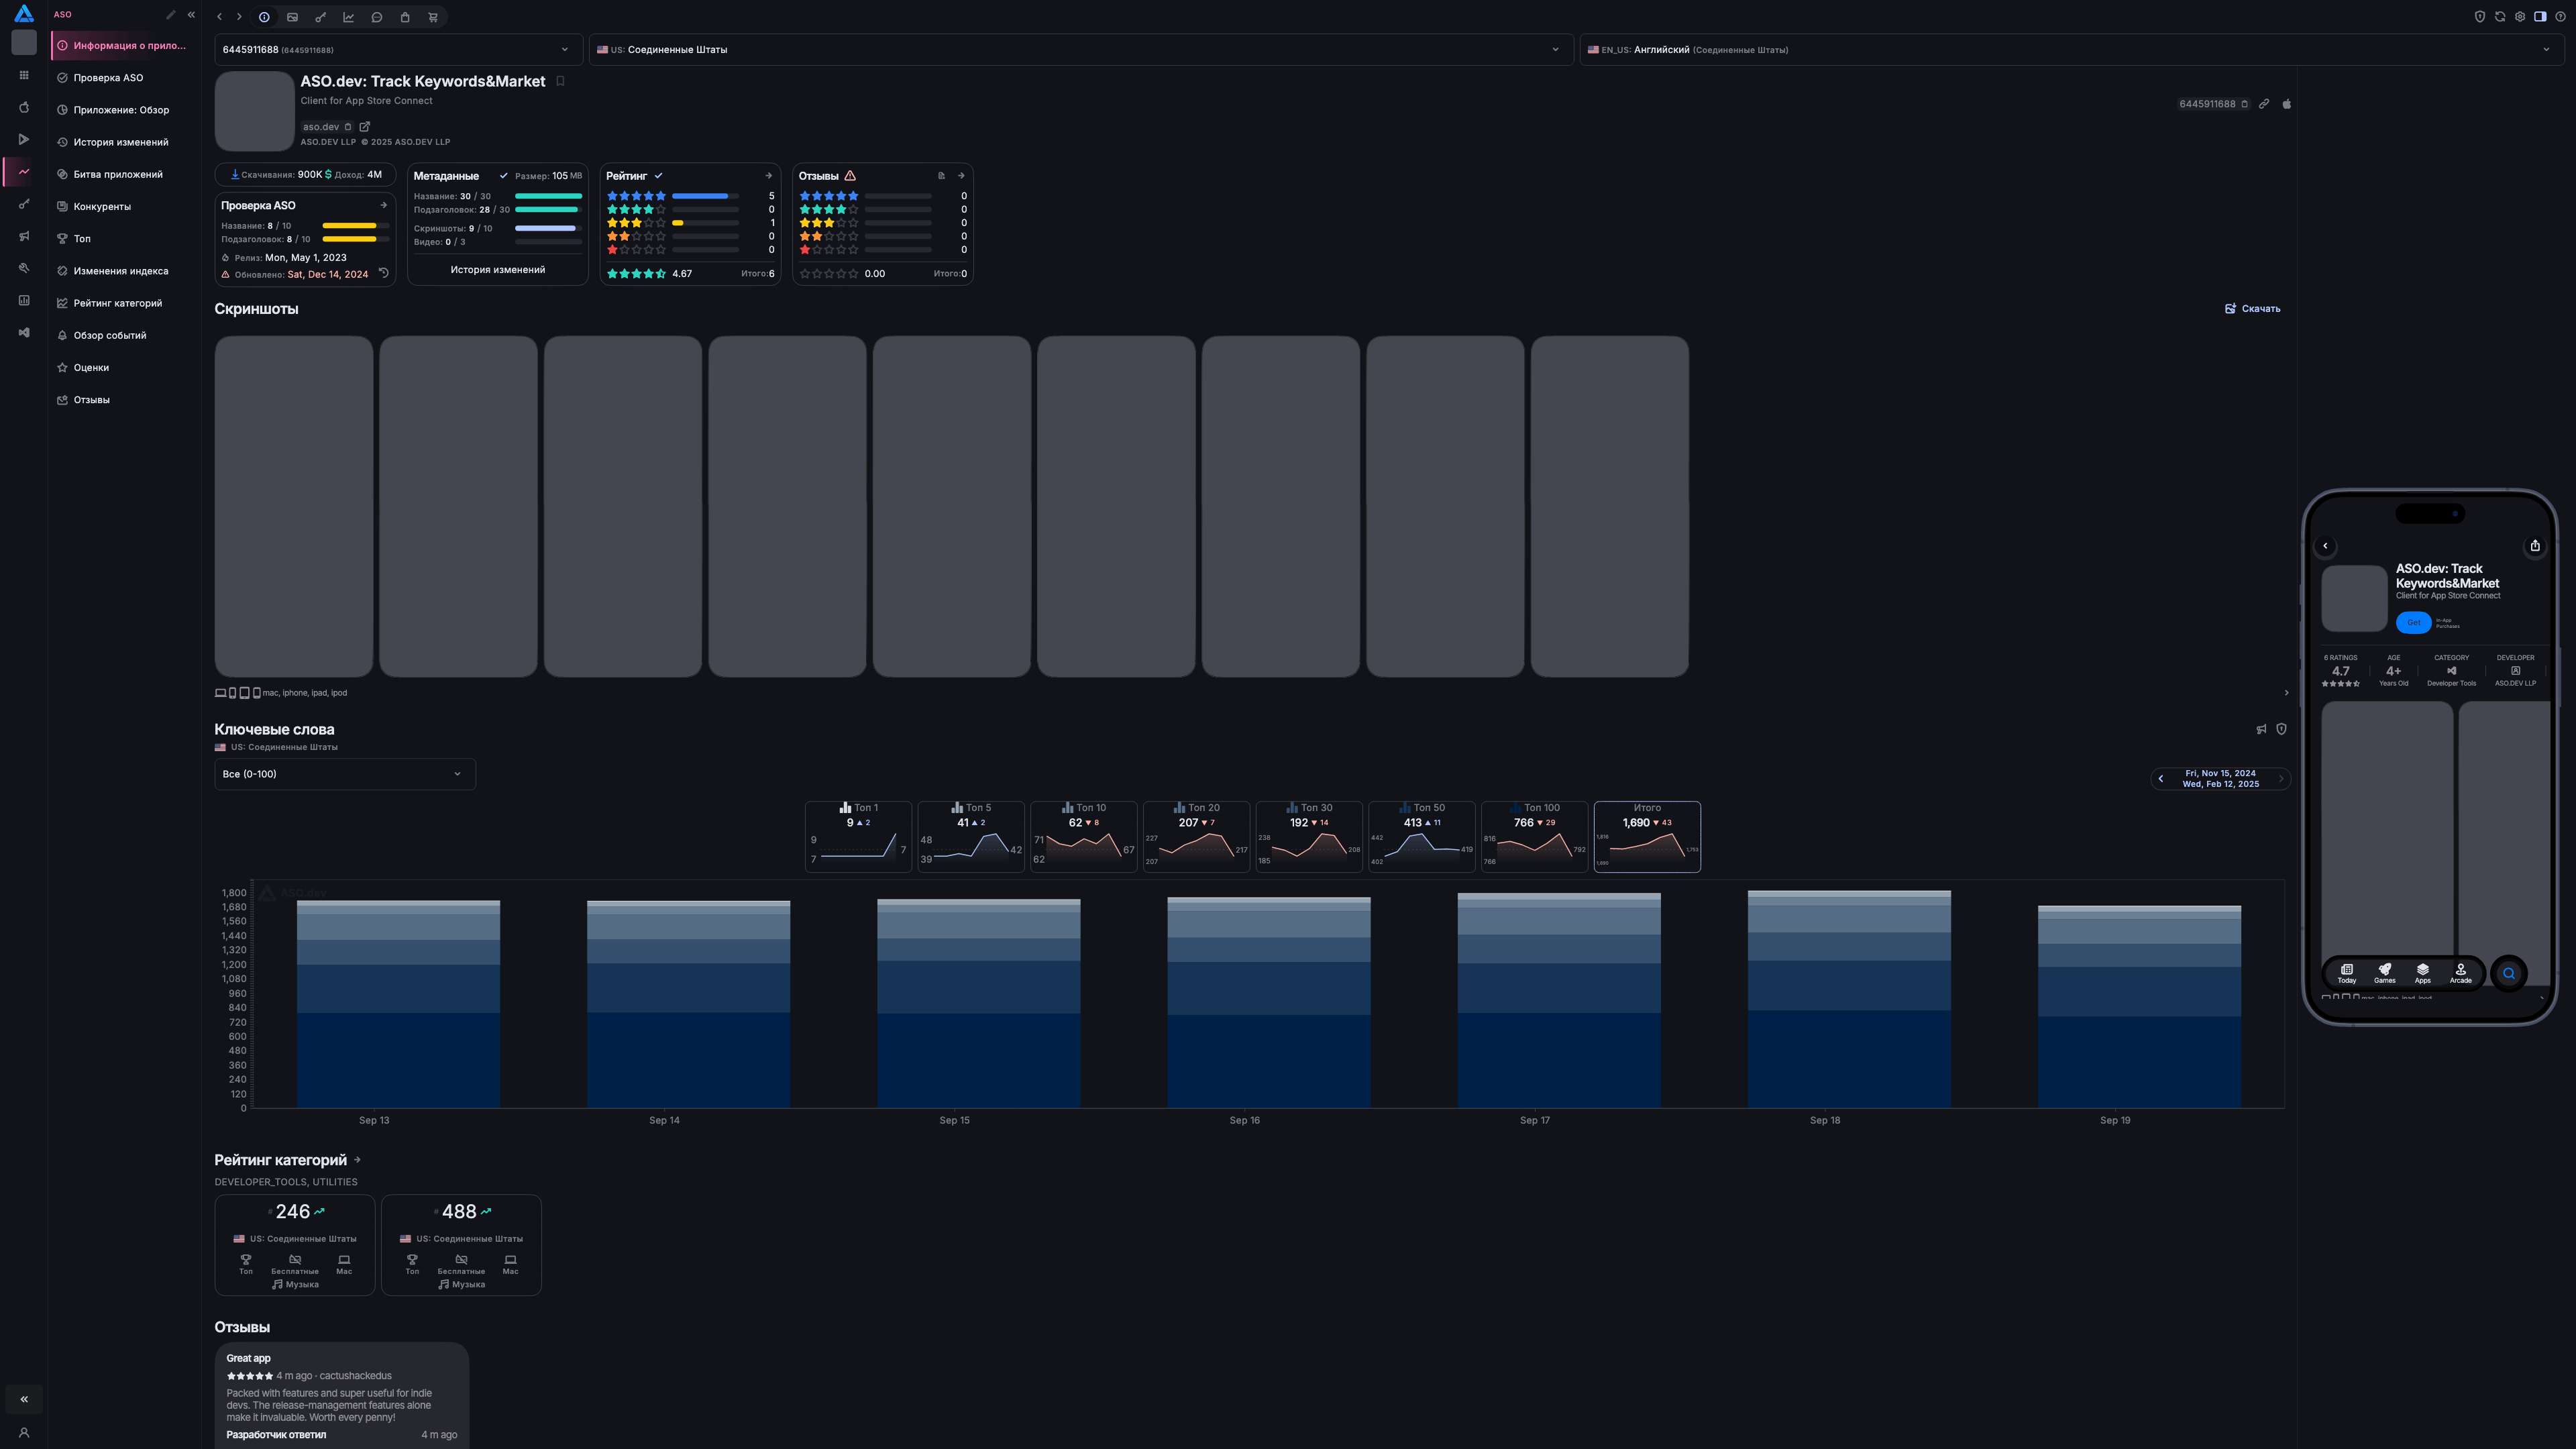
Task: Click the Get button in the phone preview
Action: 2413,622
